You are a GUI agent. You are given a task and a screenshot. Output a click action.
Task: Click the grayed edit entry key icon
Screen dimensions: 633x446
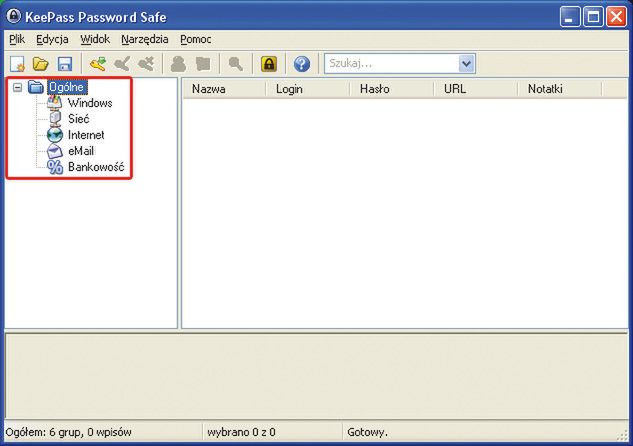point(122,64)
